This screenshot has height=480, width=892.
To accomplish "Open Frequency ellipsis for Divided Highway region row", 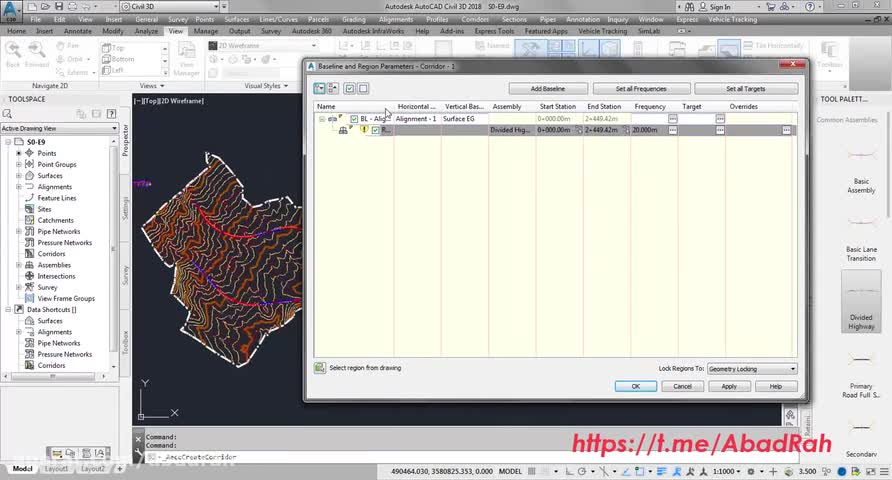I will point(672,130).
